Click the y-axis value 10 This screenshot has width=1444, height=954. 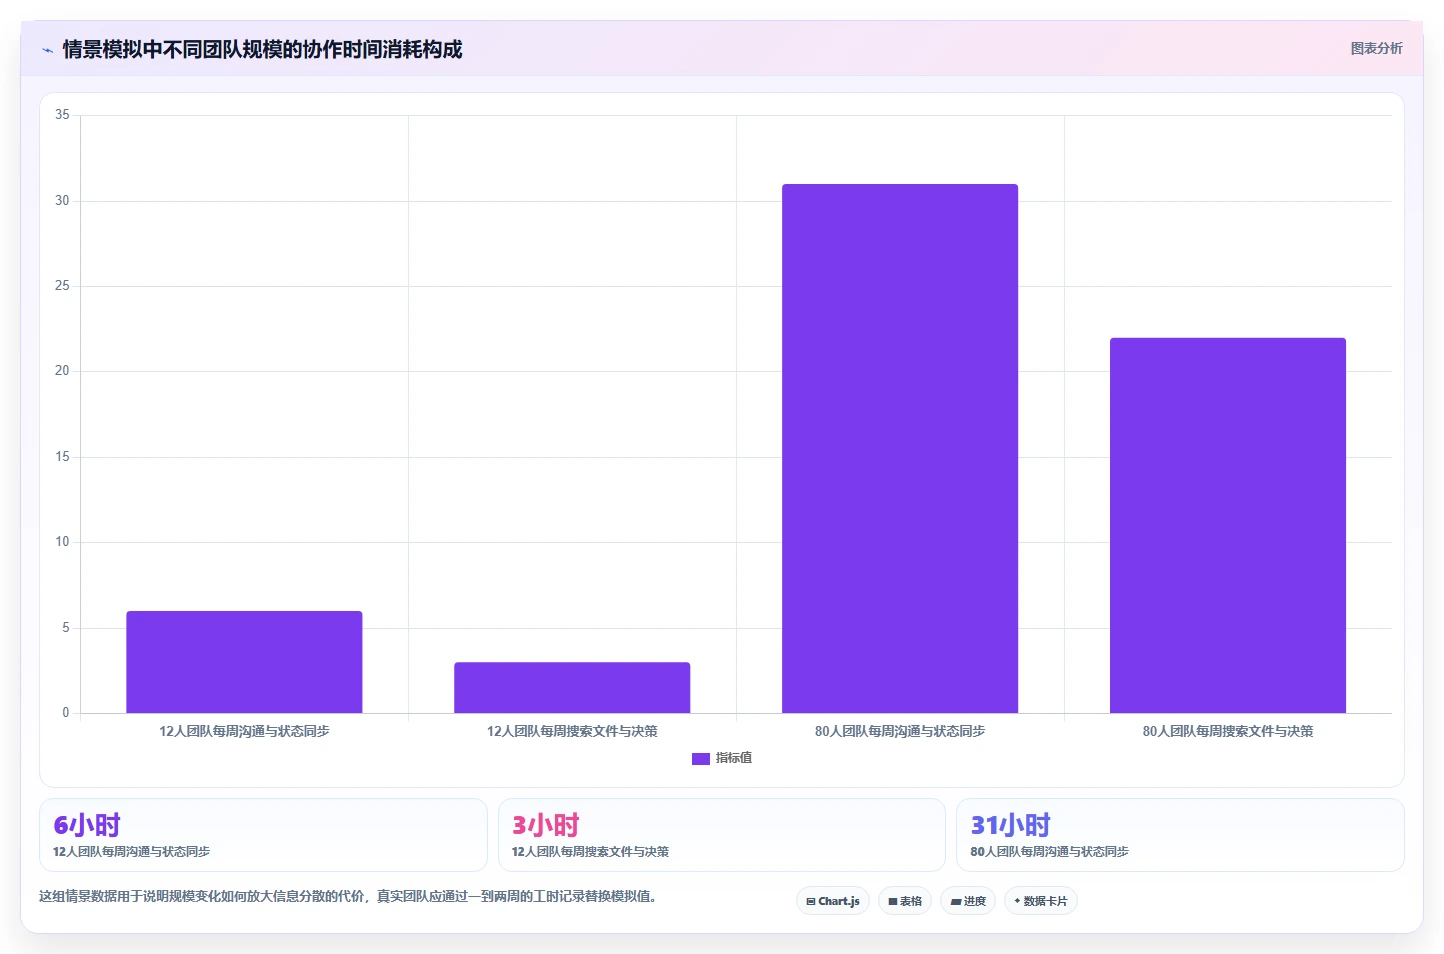point(62,542)
